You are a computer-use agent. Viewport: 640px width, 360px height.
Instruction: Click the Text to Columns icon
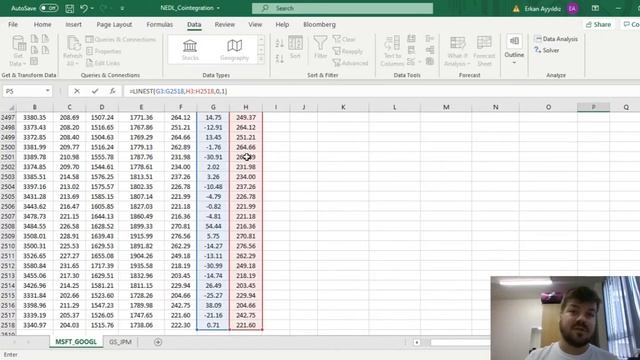(x=392, y=51)
